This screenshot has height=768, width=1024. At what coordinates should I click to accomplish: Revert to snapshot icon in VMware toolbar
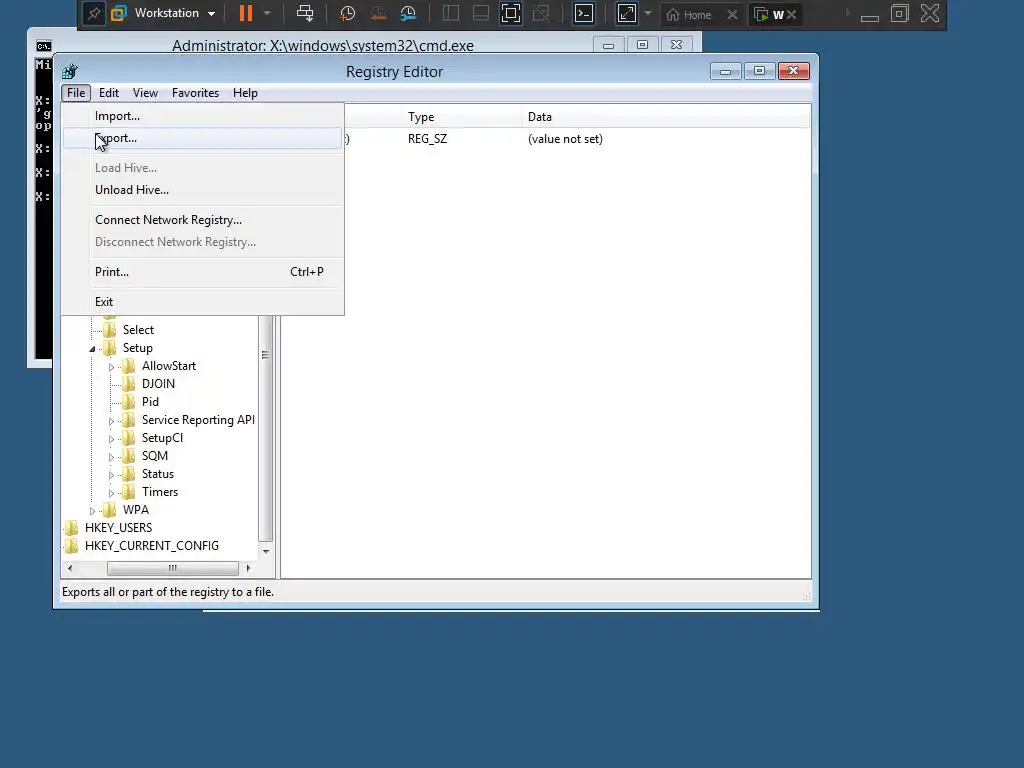tap(377, 14)
